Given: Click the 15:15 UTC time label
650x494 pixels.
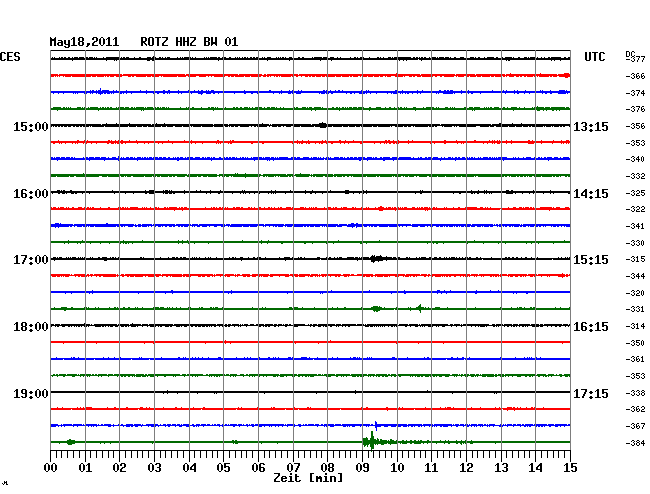Looking at the screenshot, I should tap(591, 260).
